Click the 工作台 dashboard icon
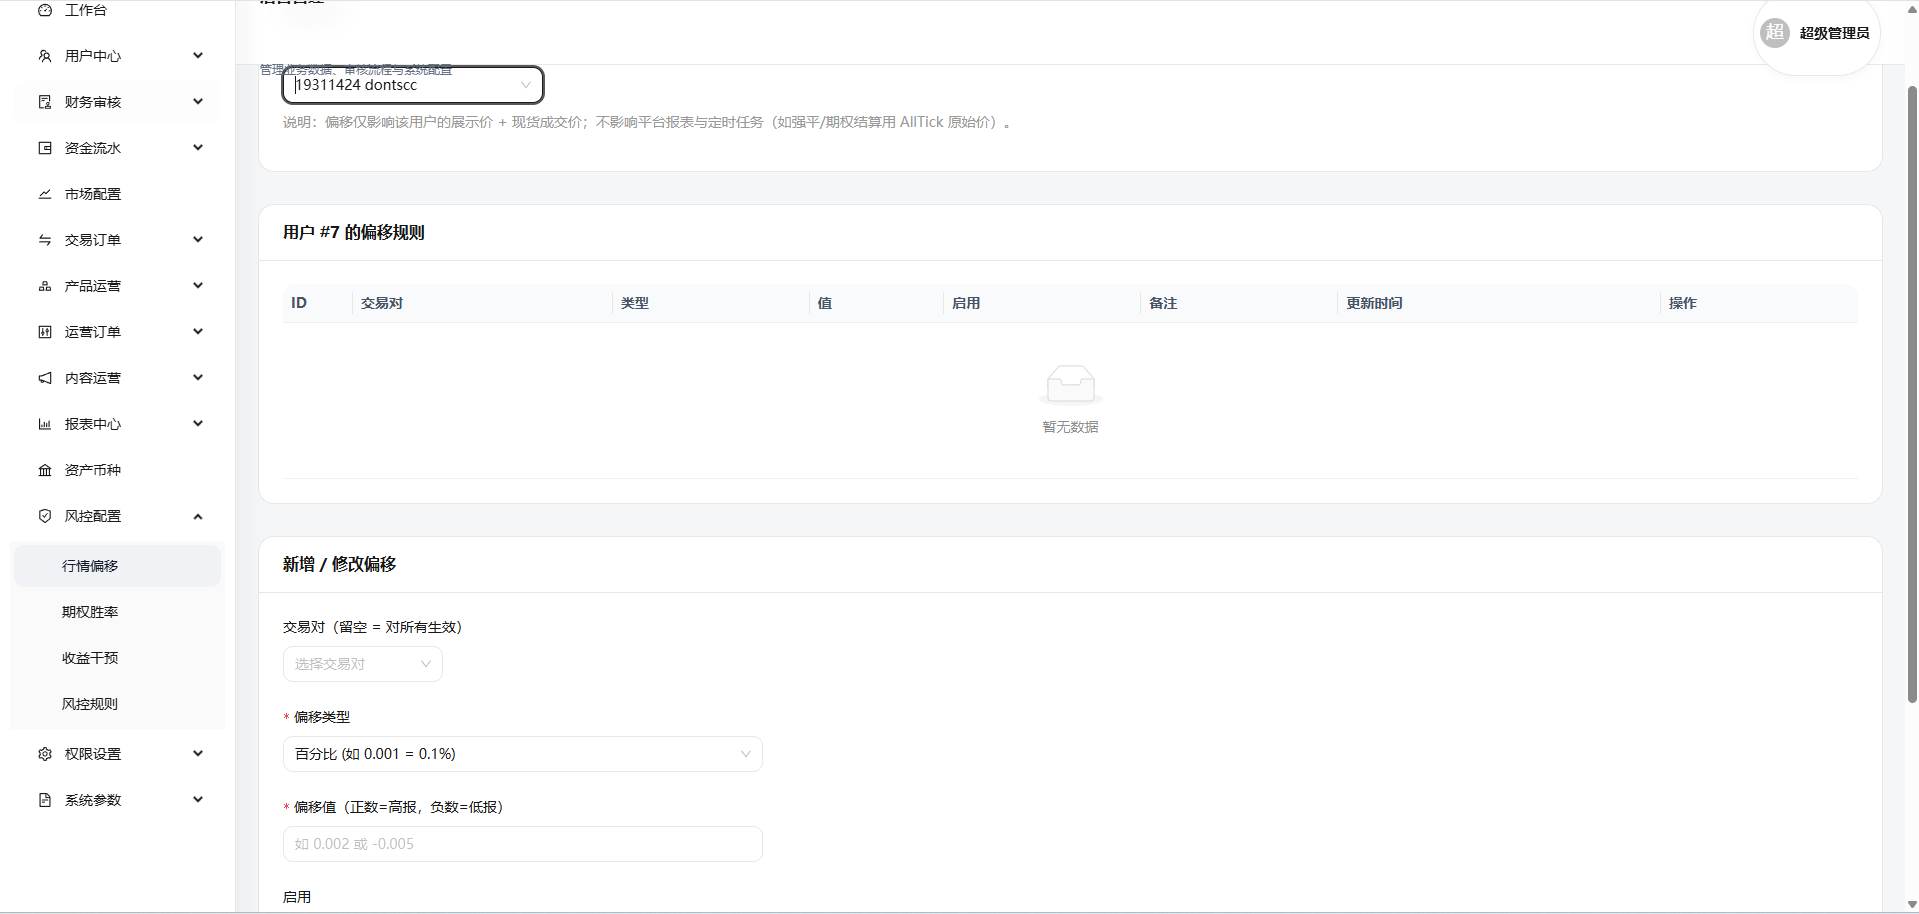 (45, 10)
